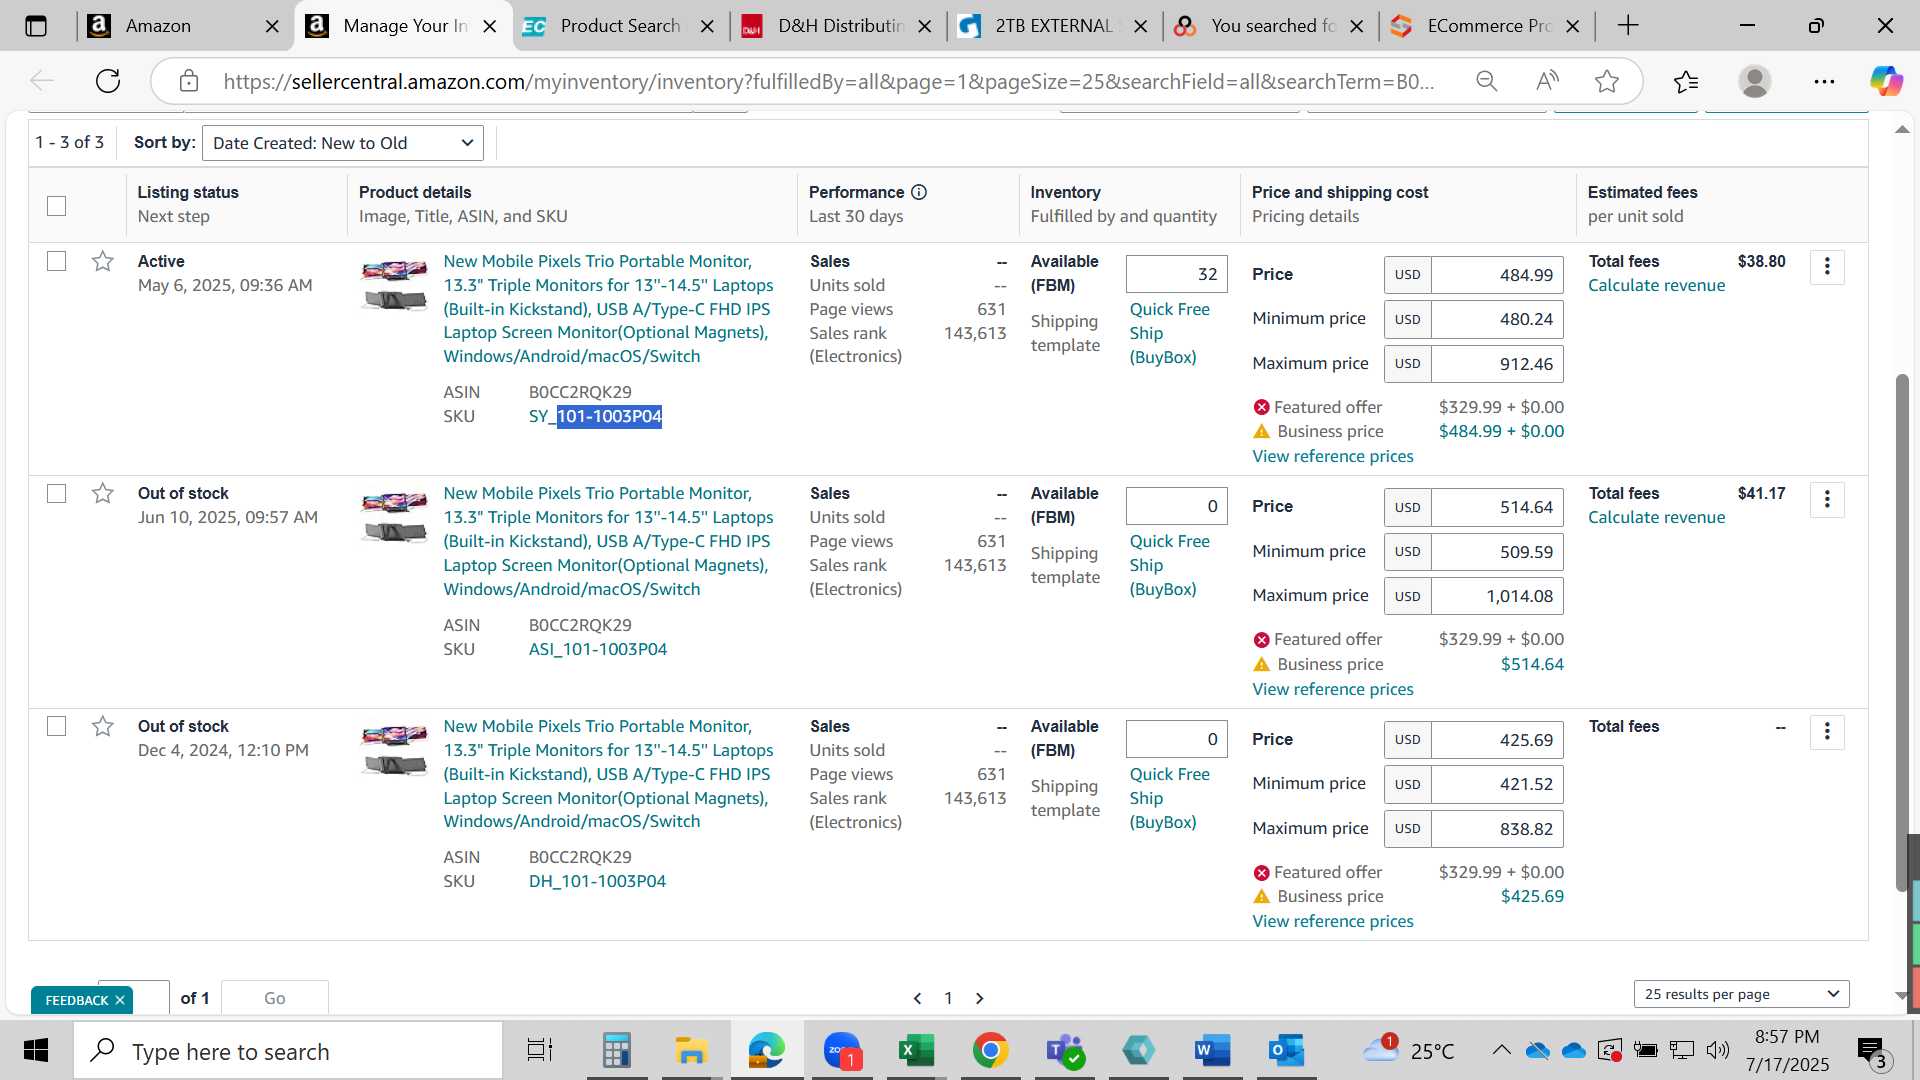
Task: Click the Performance info icon
Action: point(919,192)
